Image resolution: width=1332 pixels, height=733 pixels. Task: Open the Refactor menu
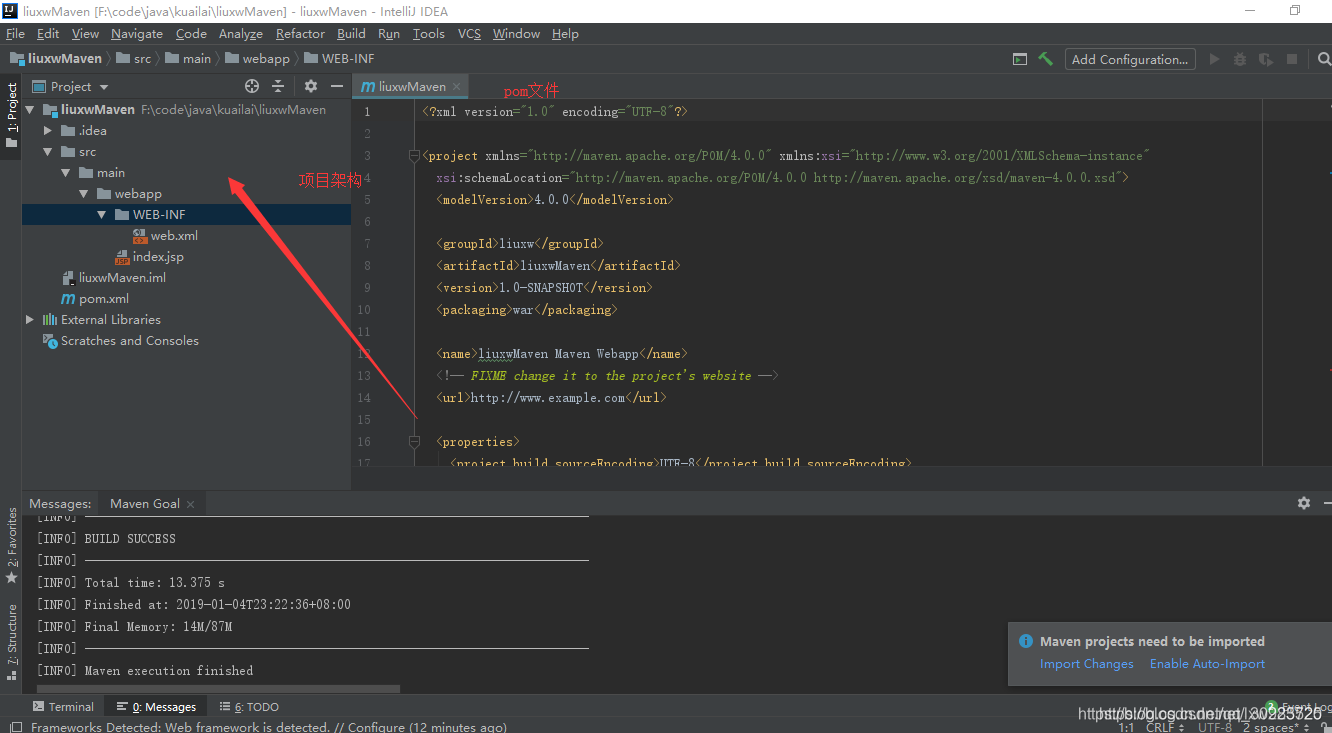[300, 34]
